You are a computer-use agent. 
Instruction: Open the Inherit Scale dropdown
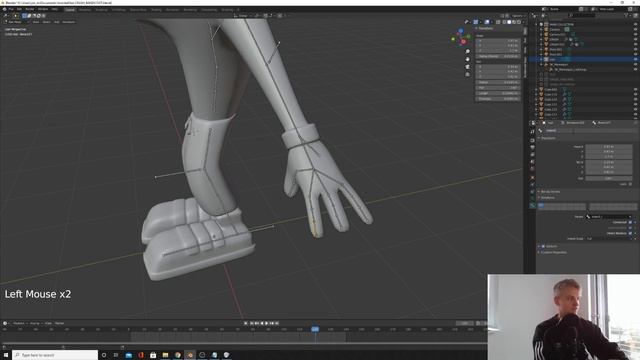[x=609, y=239]
